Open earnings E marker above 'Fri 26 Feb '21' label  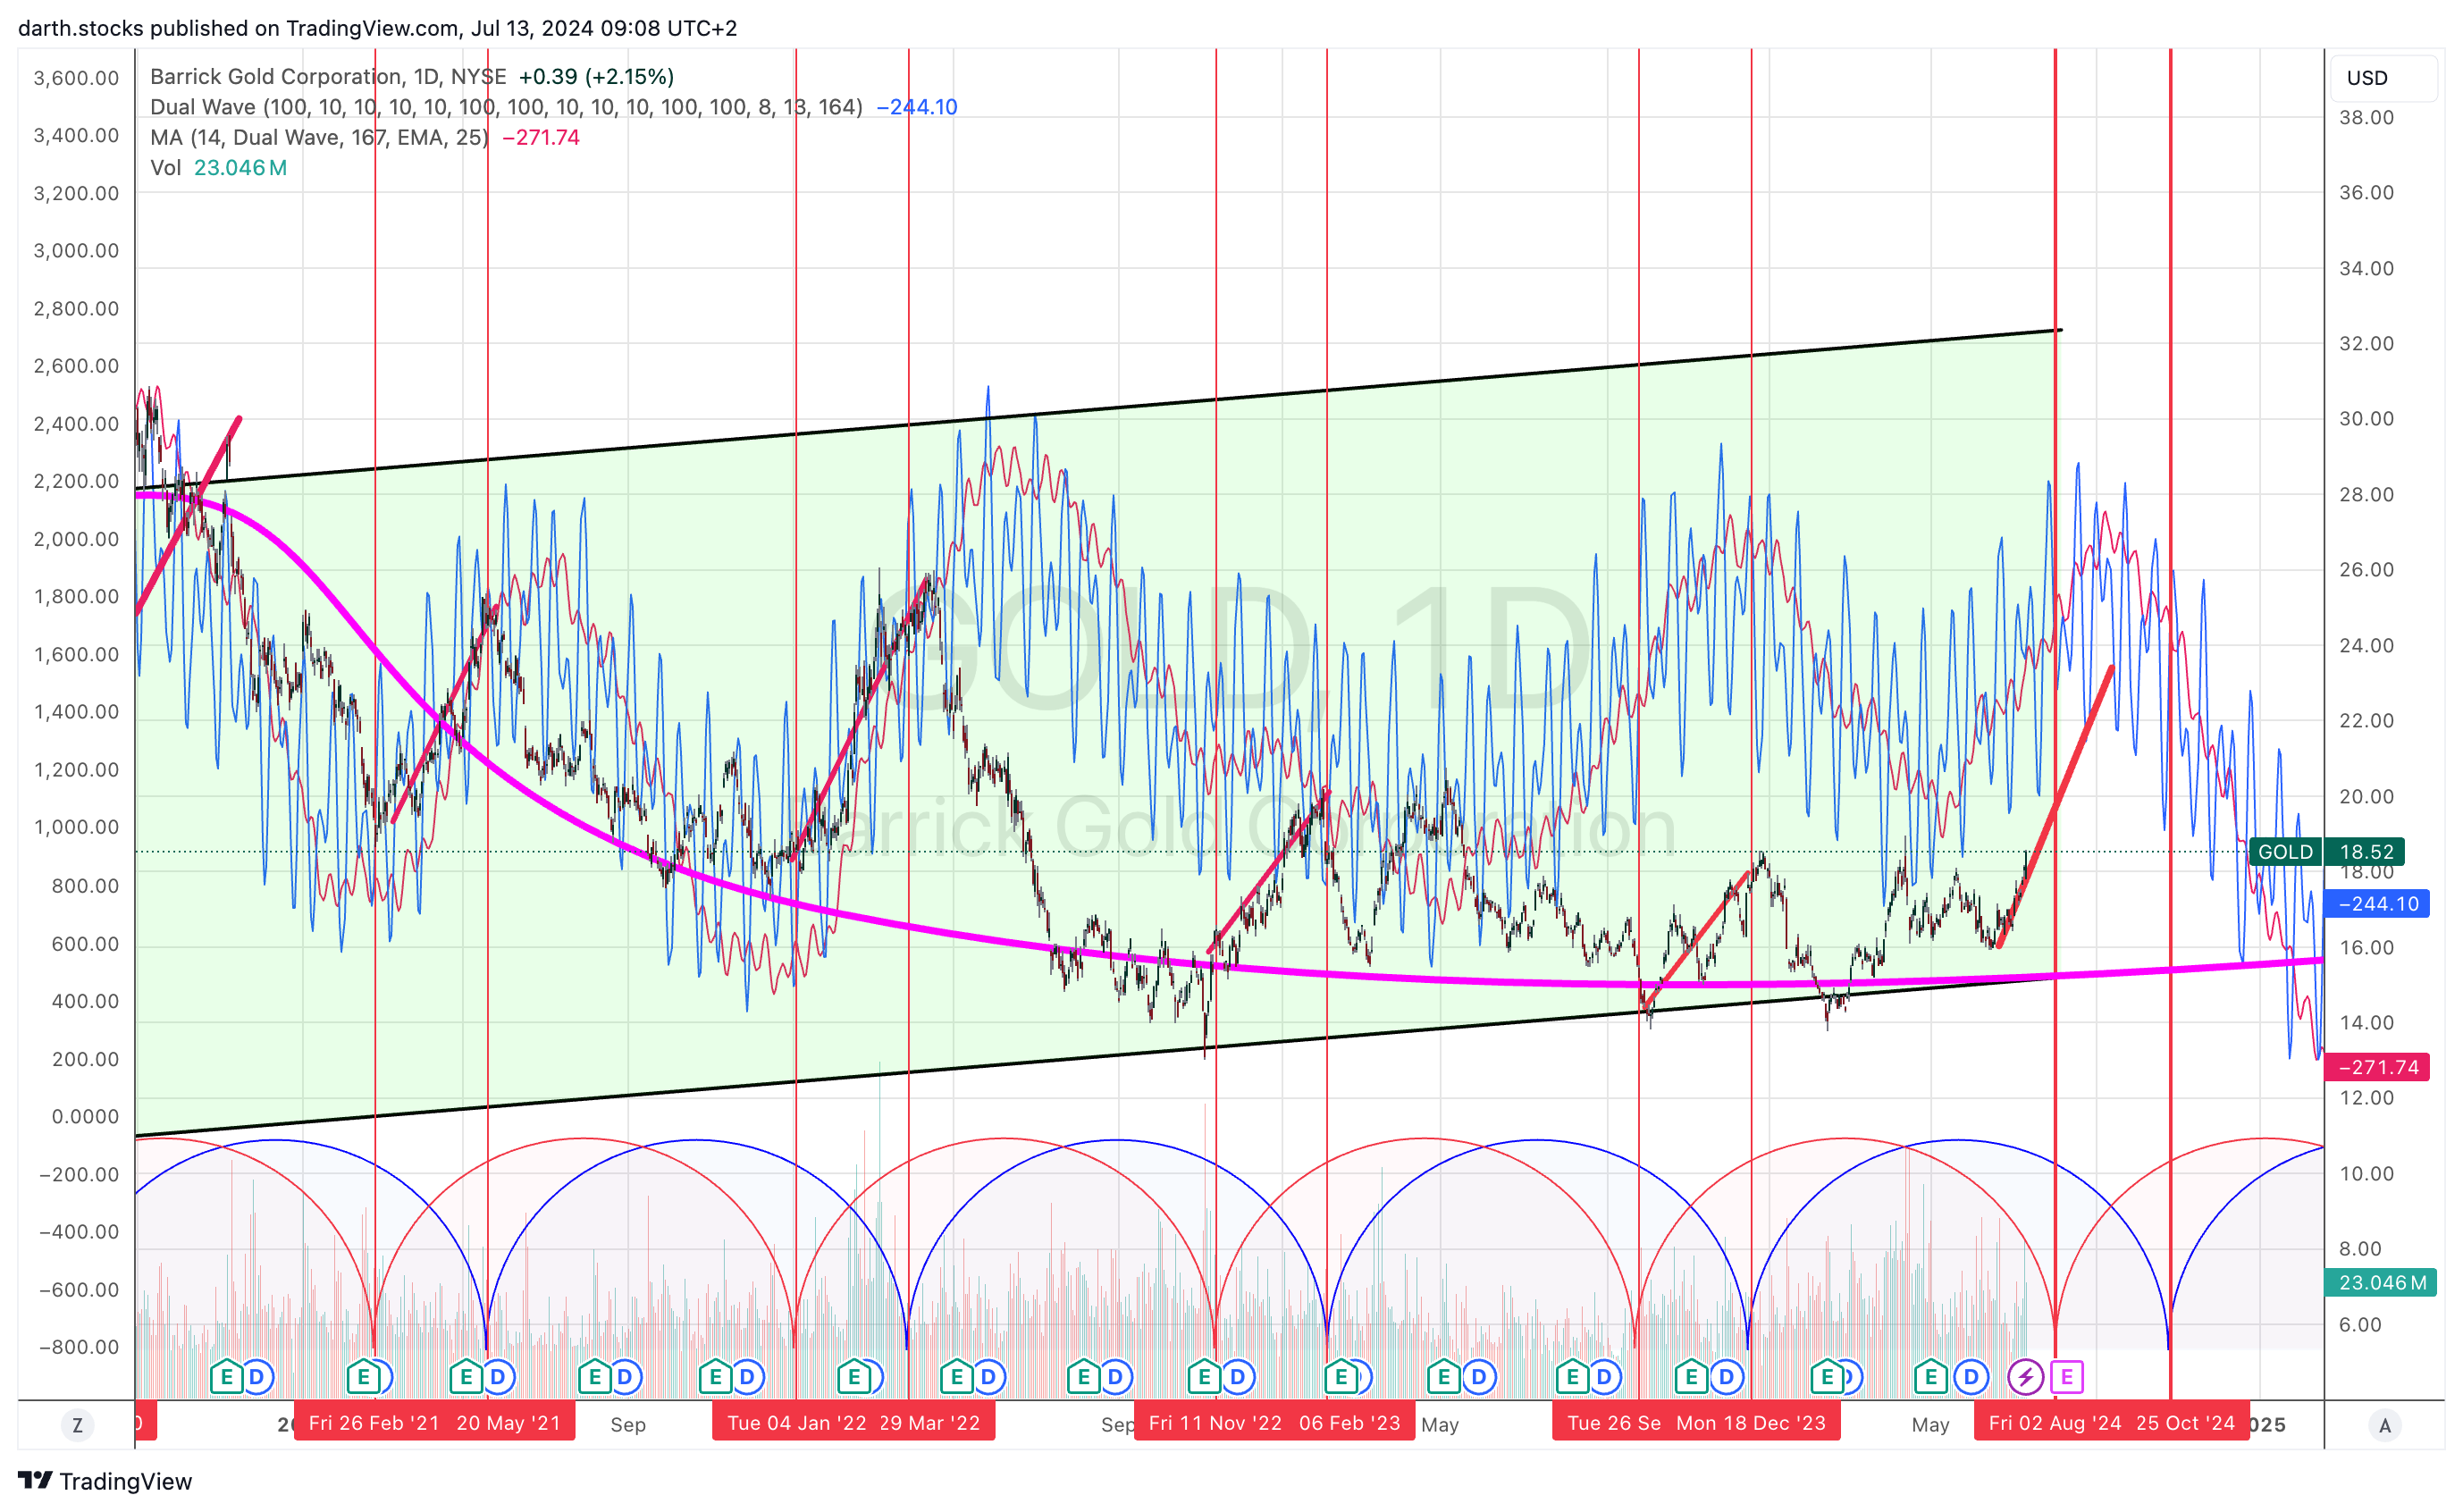pyautogui.click(x=364, y=1377)
